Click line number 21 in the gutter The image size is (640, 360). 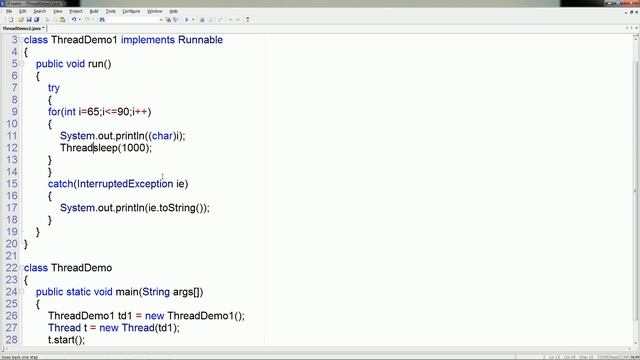(x=11, y=256)
